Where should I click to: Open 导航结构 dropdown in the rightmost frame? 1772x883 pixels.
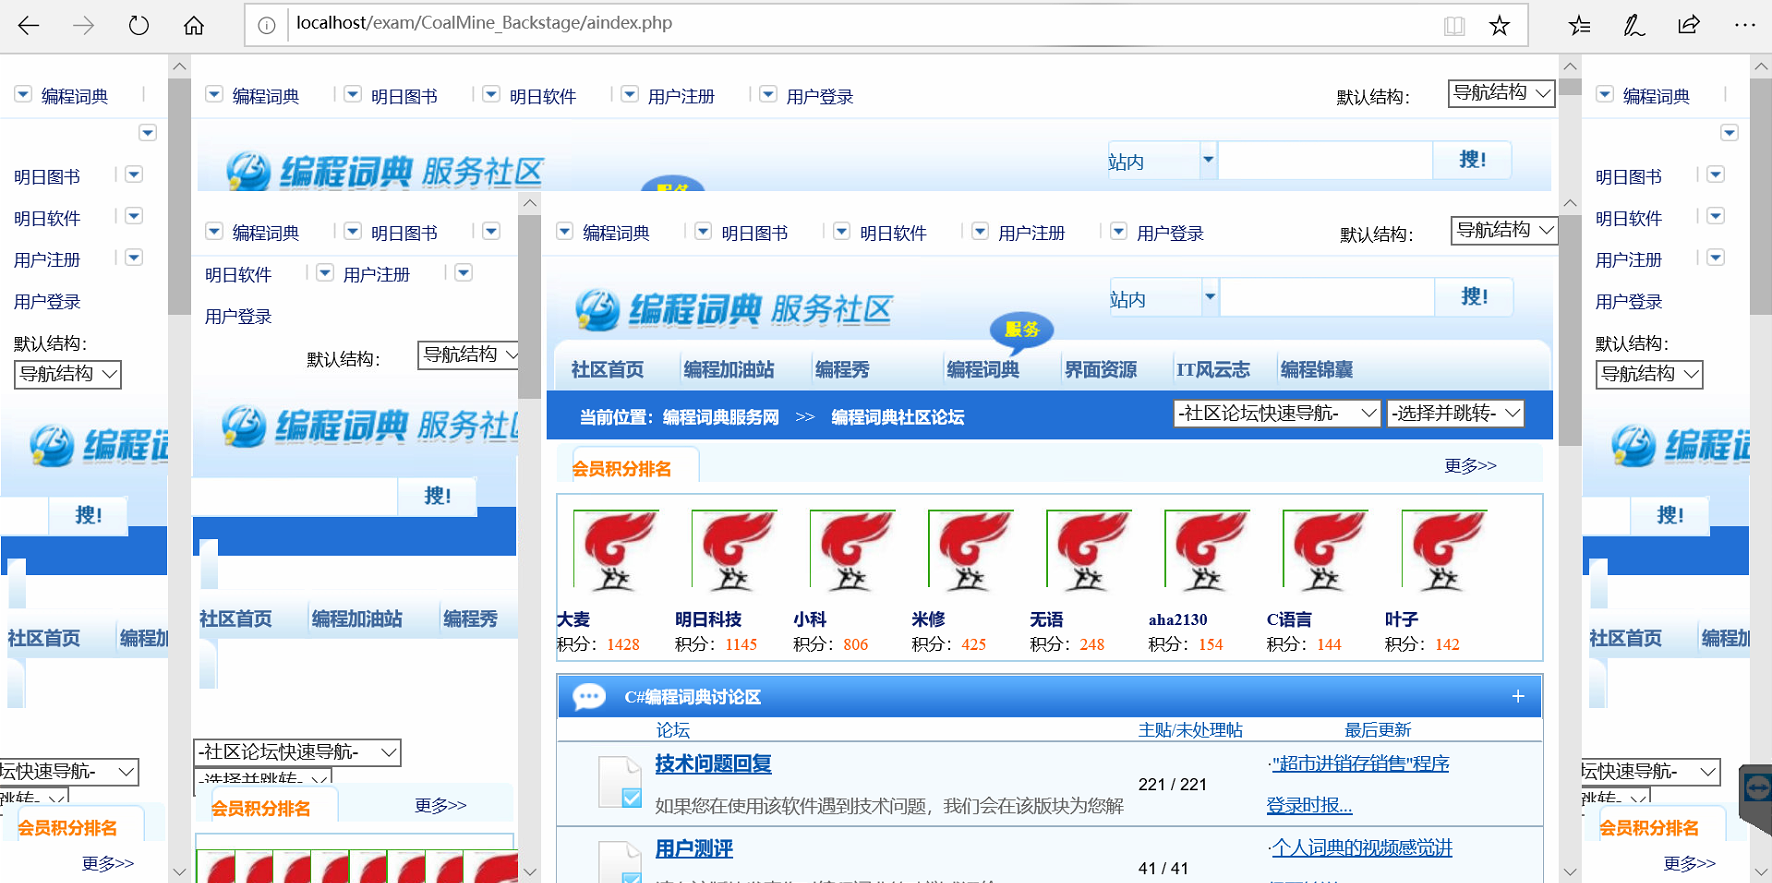[x=1649, y=374]
